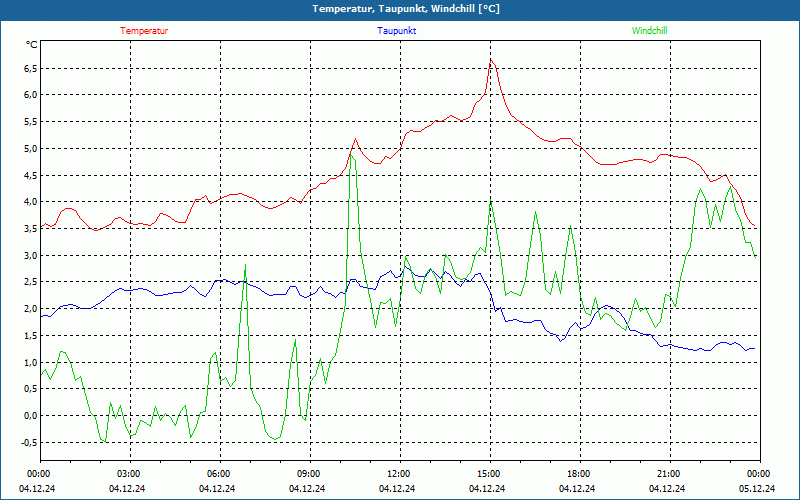800x500 pixels.
Task: Click the 4,5 y-axis value
Action: point(30,176)
